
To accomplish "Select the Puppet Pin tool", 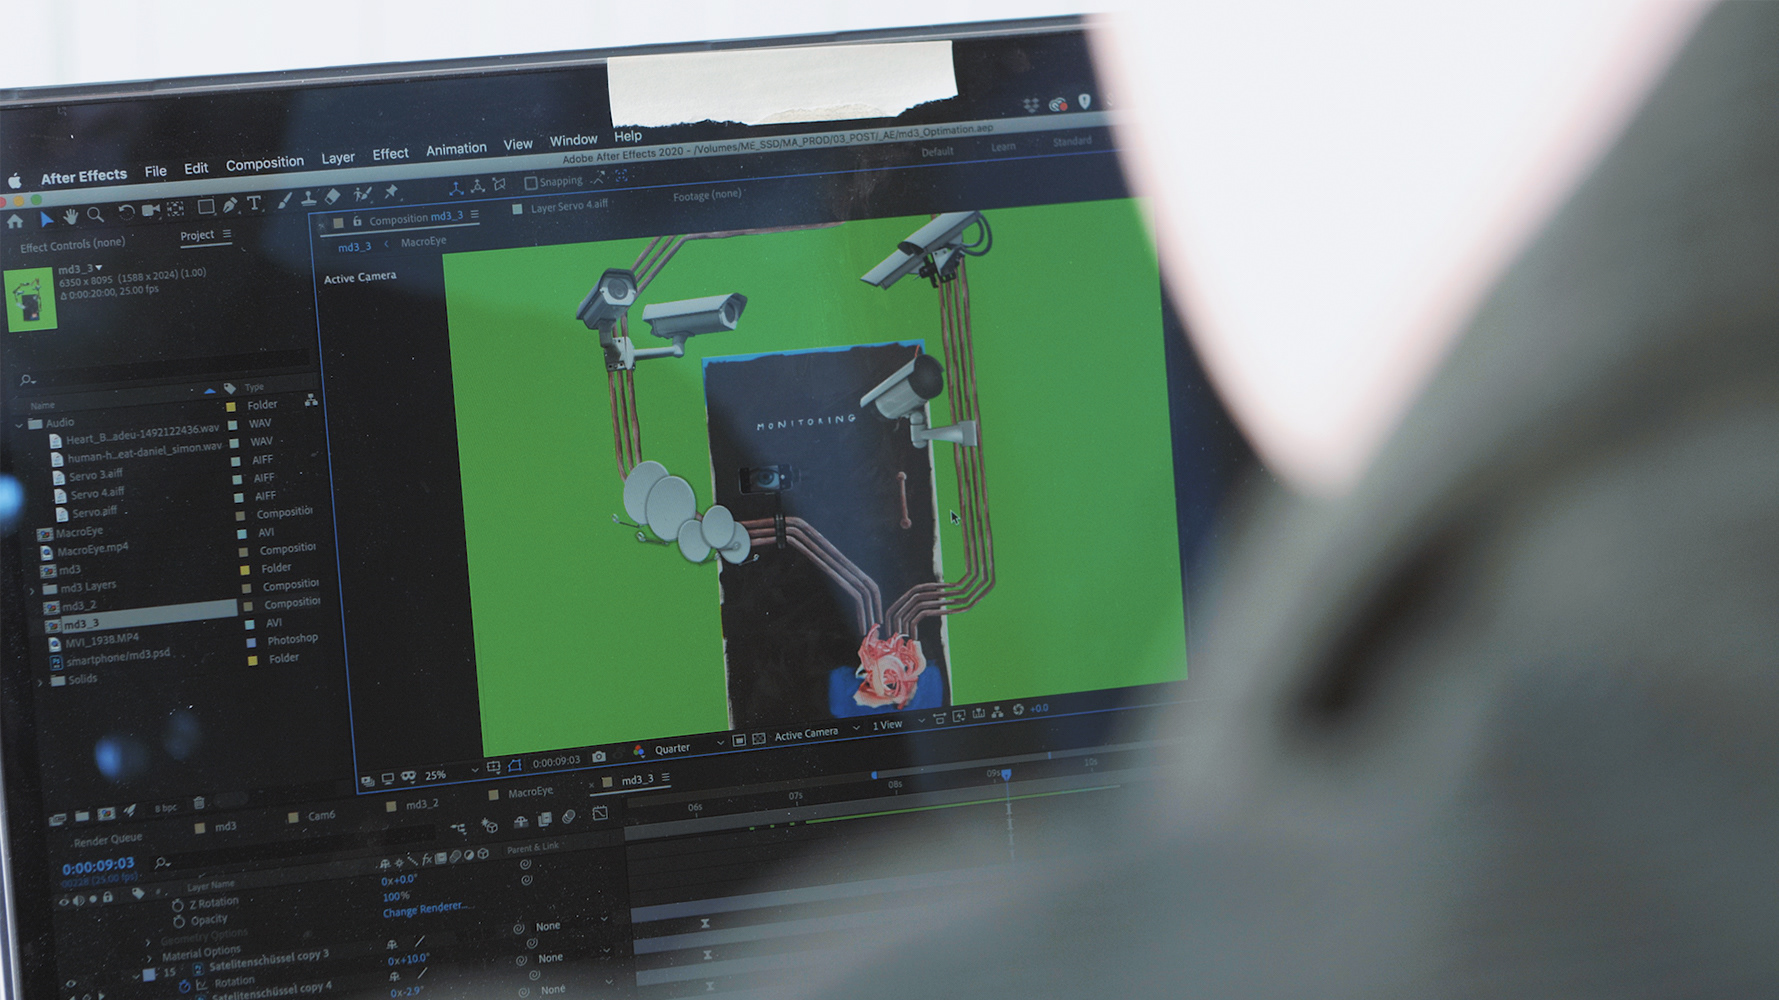I will coord(391,192).
